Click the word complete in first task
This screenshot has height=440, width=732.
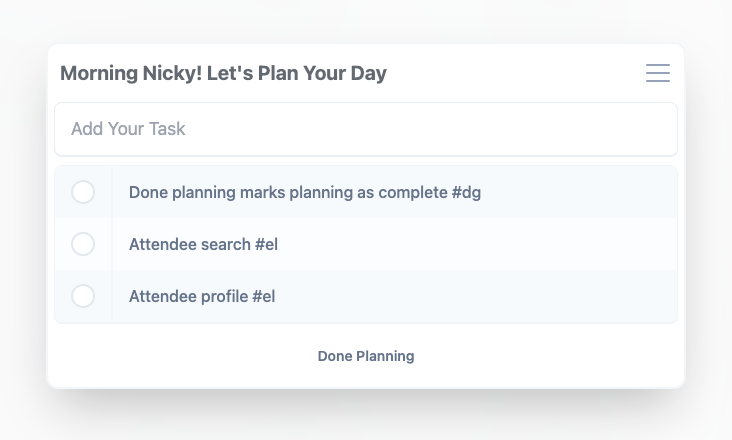tap(411, 192)
